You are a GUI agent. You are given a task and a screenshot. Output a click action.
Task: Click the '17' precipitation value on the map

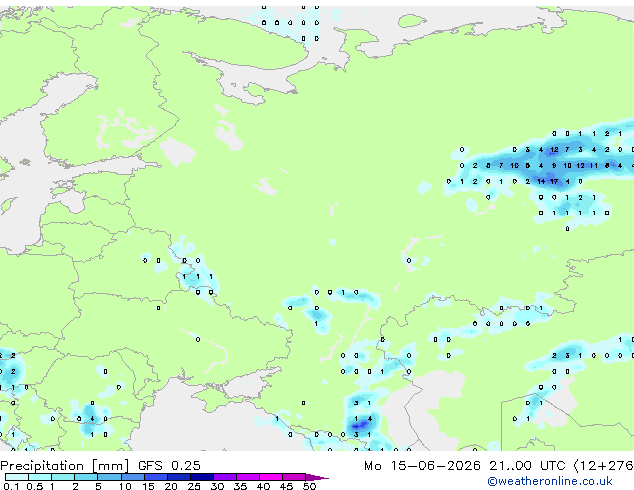click(x=554, y=182)
